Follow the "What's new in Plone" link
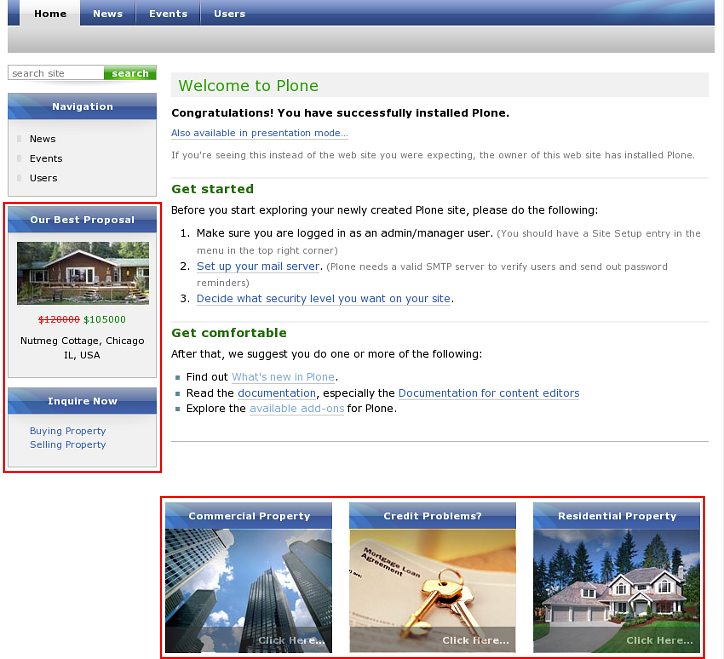724x659 pixels. pyautogui.click(x=283, y=377)
